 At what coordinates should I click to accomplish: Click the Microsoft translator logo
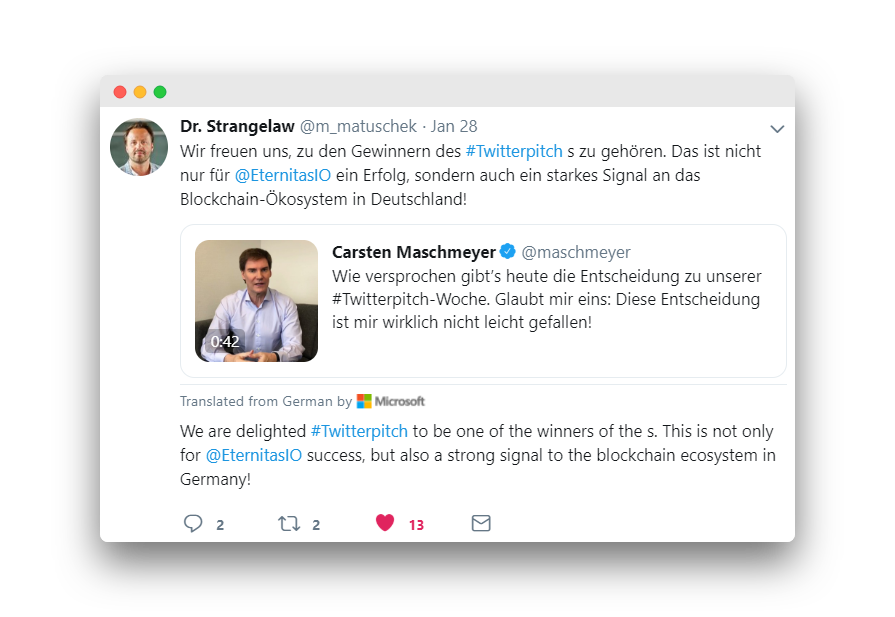point(391,401)
